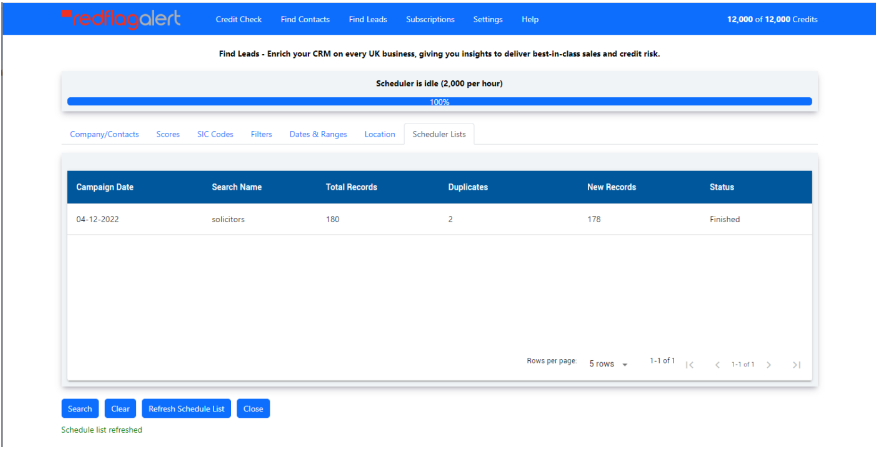Click the Clear button
Viewport: 876px width, 452px height.
coord(120,409)
